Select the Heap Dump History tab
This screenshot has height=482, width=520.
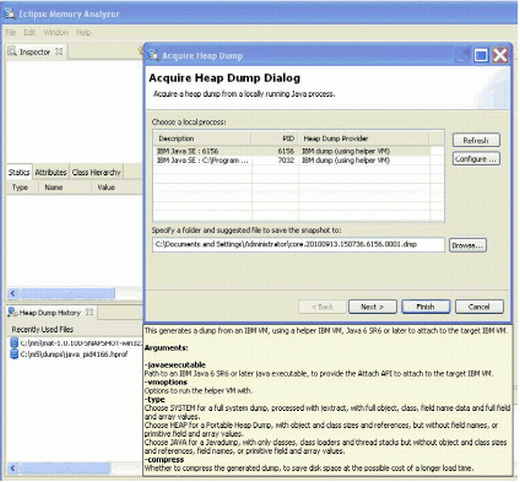[x=50, y=313]
